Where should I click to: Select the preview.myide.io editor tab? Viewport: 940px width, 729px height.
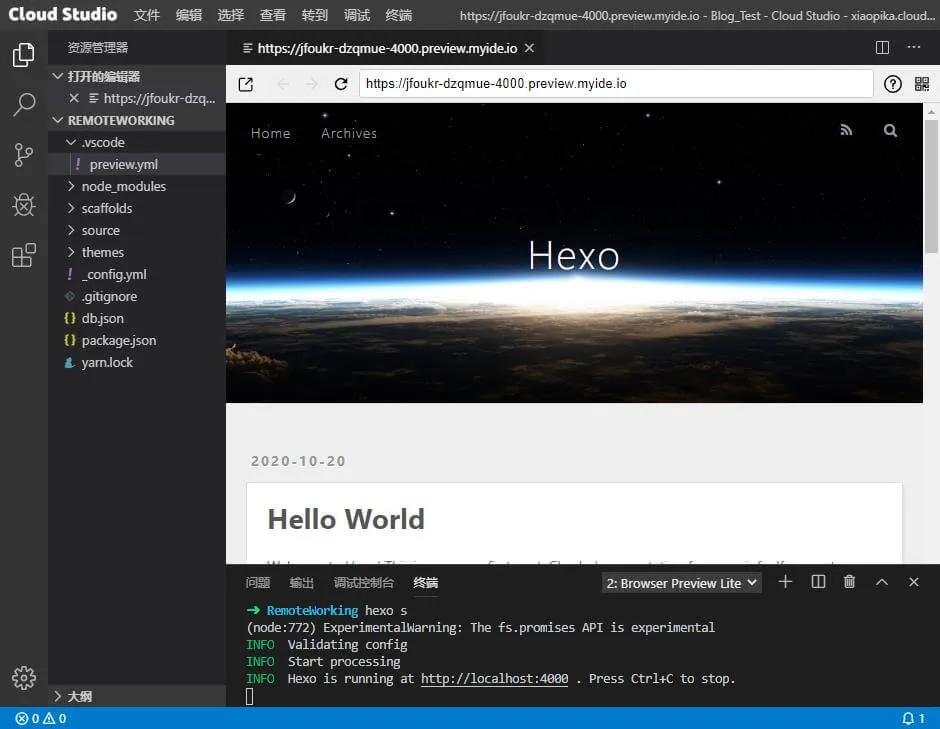[387, 48]
